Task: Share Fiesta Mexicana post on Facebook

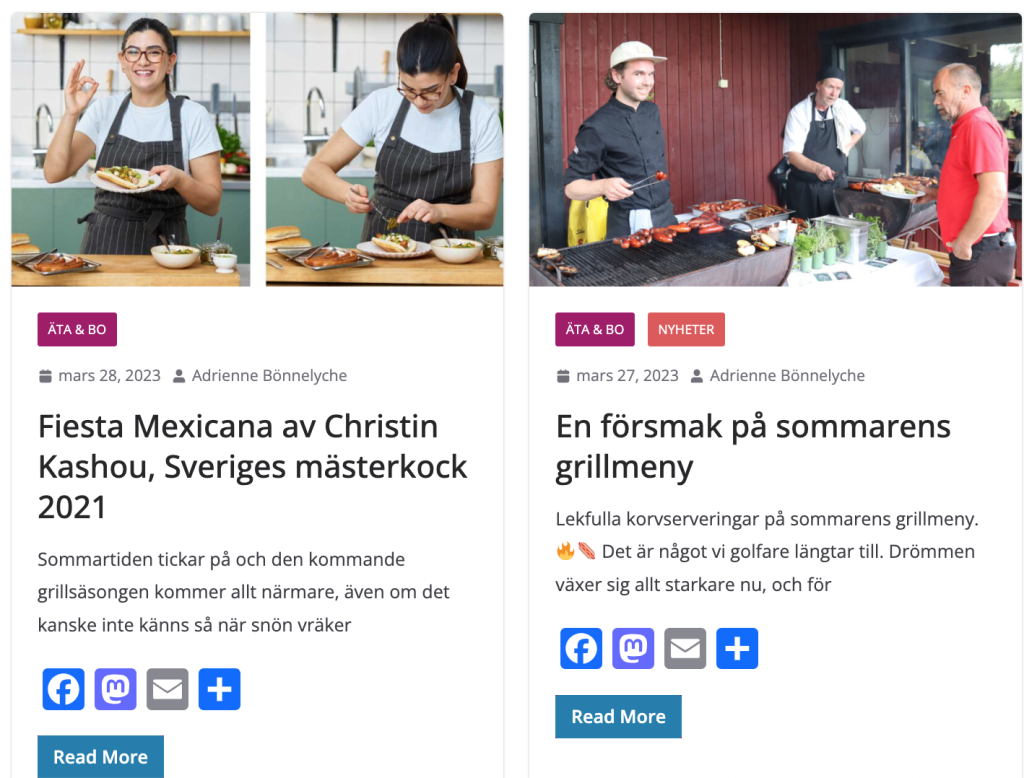Action: point(63,689)
